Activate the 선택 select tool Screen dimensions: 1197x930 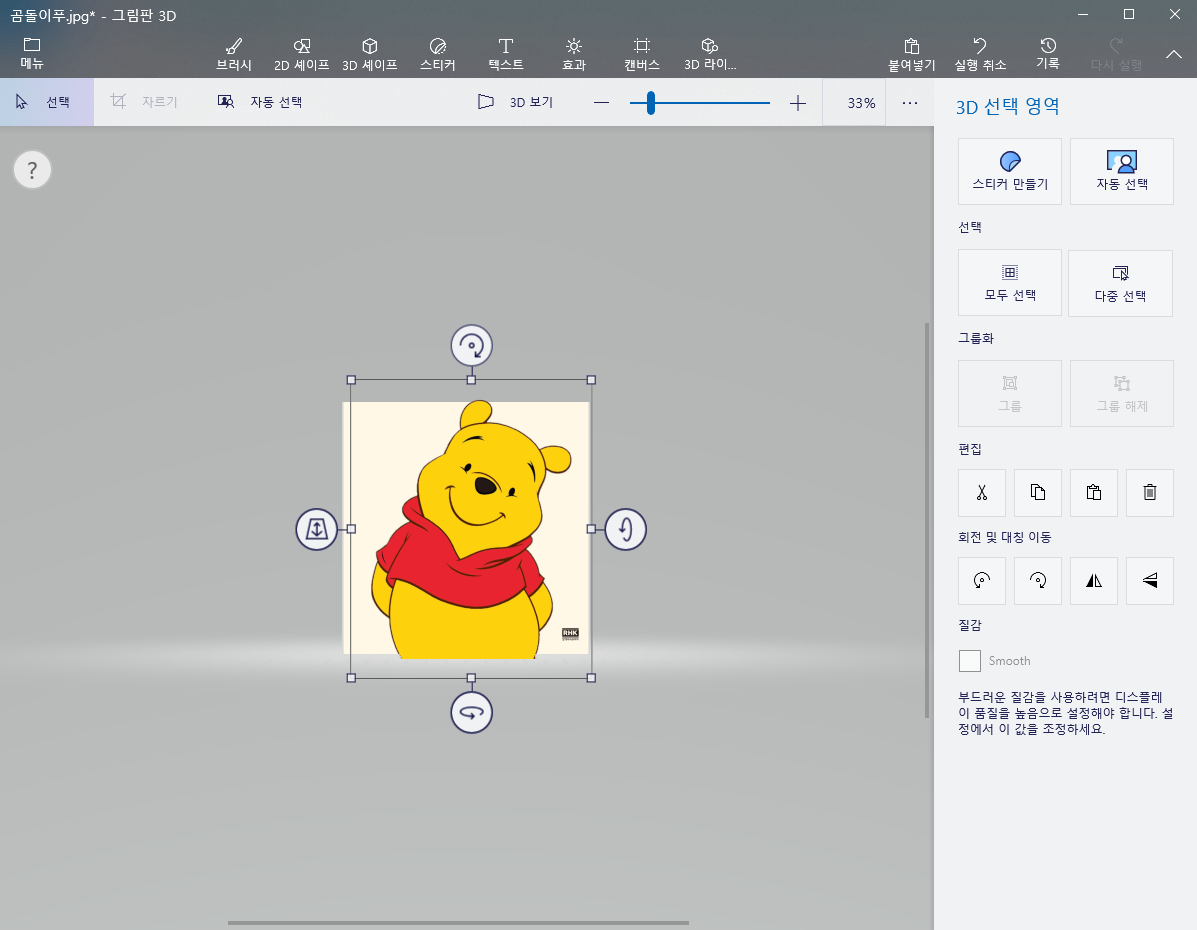[47, 102]
